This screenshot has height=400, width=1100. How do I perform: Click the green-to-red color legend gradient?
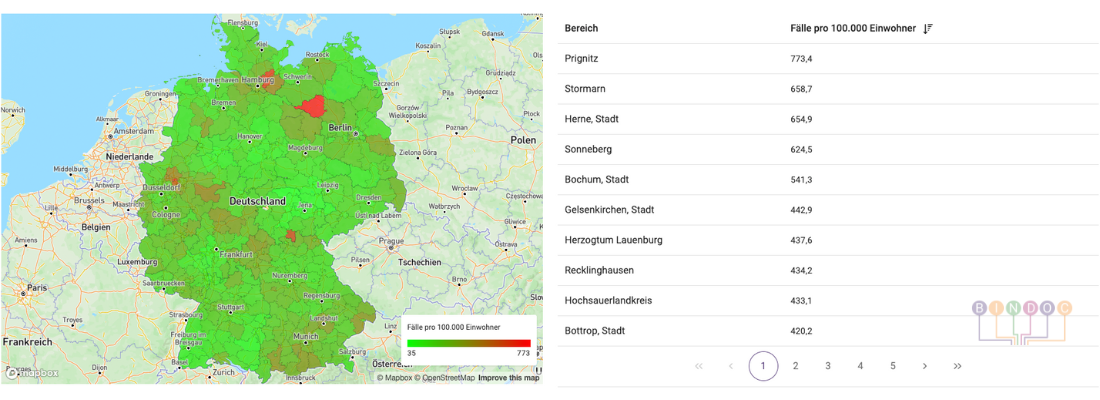pyautogui.click(x=468, y=342)
